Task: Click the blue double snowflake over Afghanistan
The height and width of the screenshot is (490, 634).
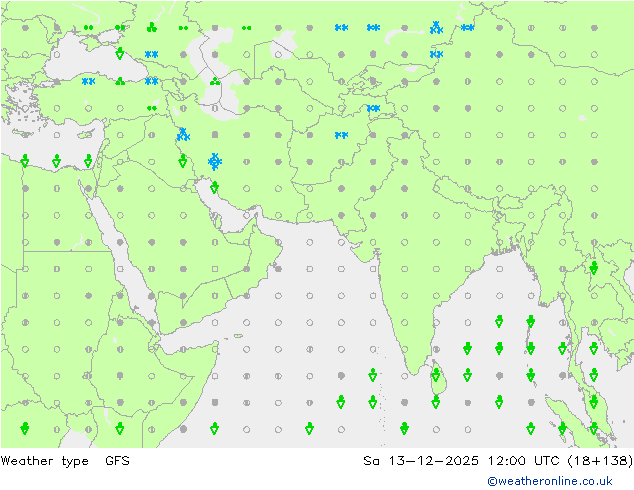Action: (341, 135)
